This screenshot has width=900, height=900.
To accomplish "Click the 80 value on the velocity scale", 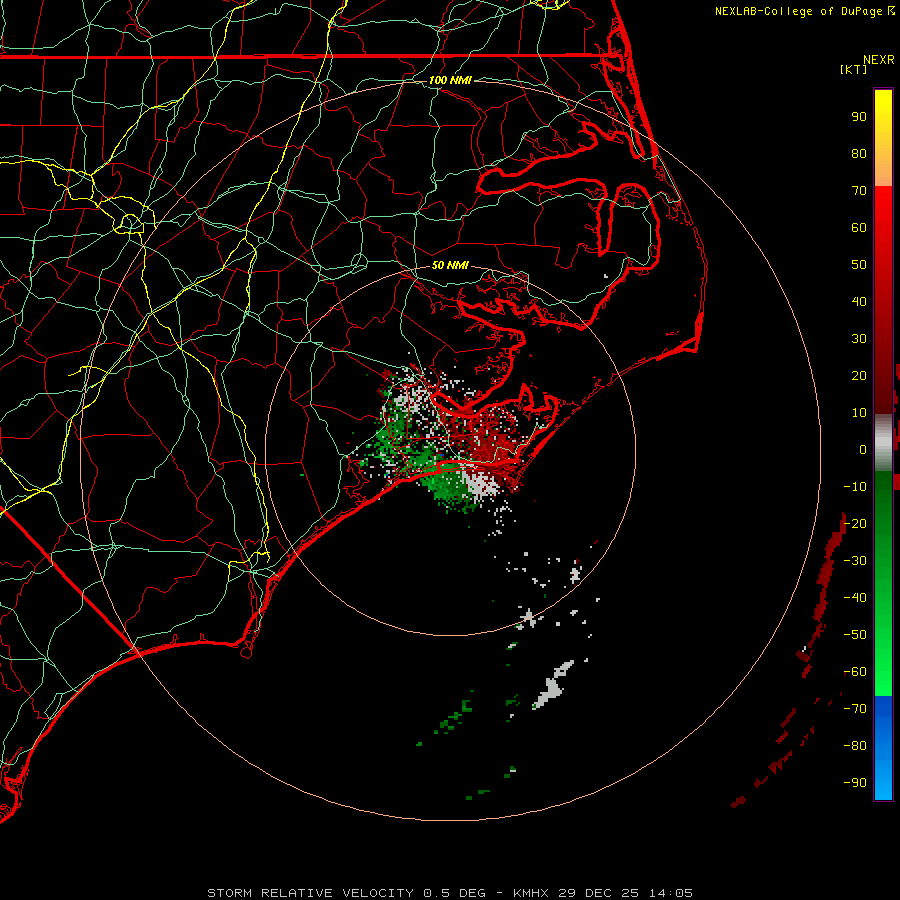I will coord(859,154).
